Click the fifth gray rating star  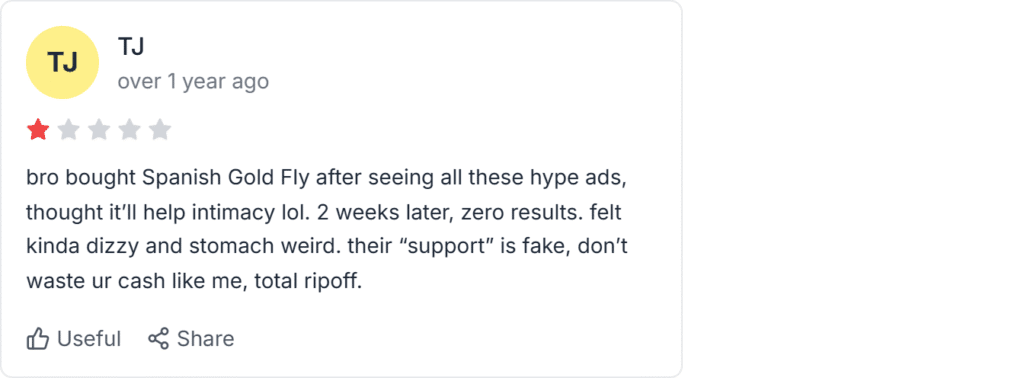(159, 130)
